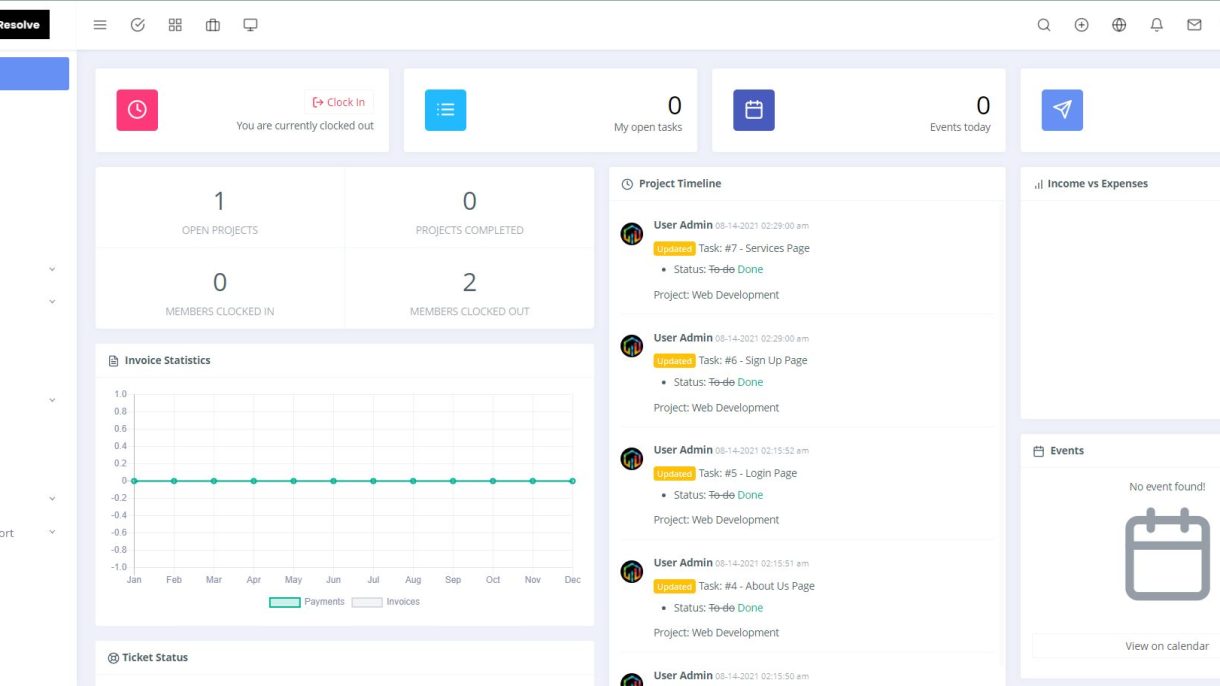
Task: Open notifications bell icon
Action: (1157, 25)
